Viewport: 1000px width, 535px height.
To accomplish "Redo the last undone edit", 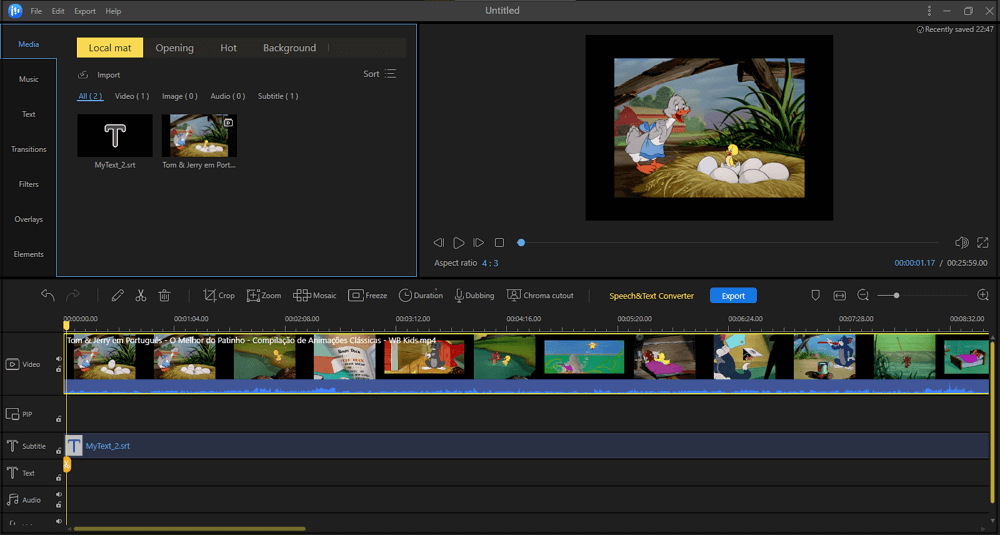I will (x=73, y=295).
